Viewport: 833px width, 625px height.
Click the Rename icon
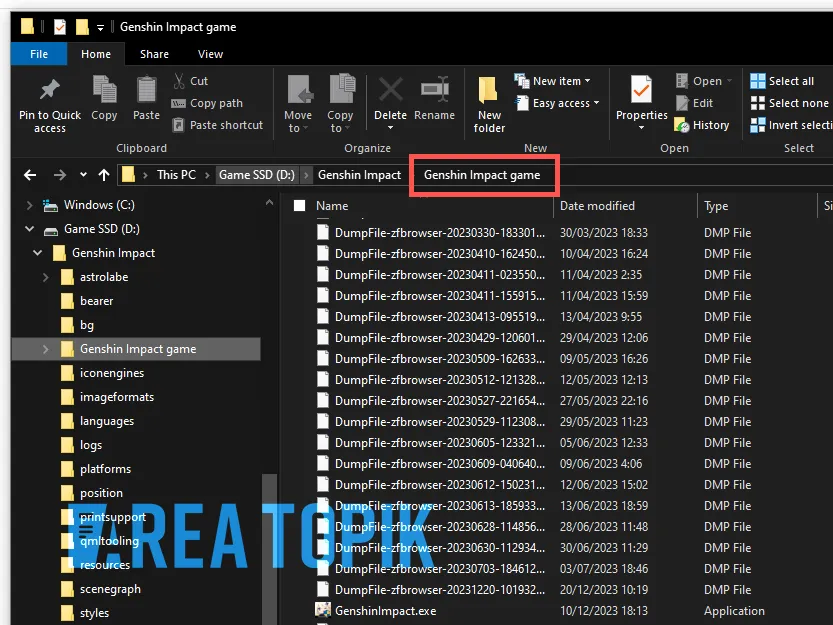coord(435,88)
